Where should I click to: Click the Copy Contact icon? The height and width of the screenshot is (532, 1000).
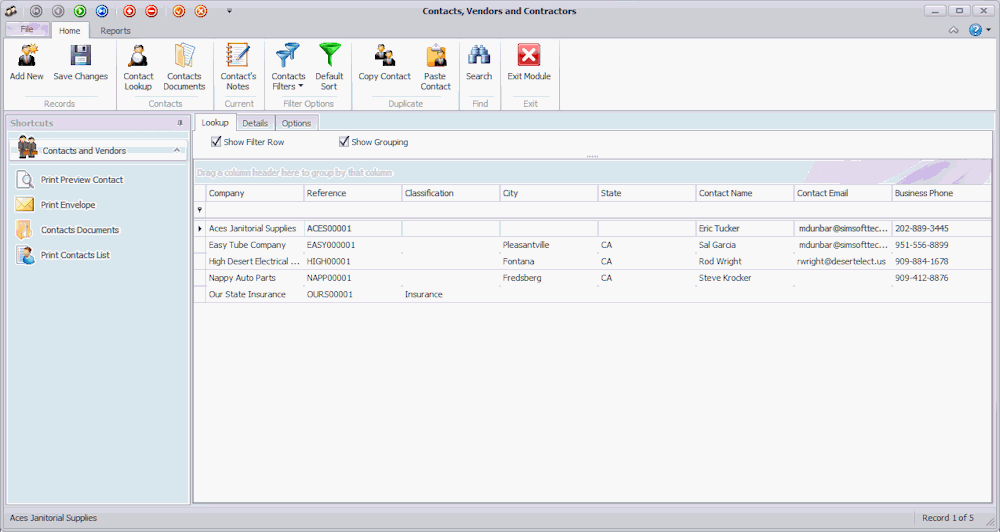384,56
